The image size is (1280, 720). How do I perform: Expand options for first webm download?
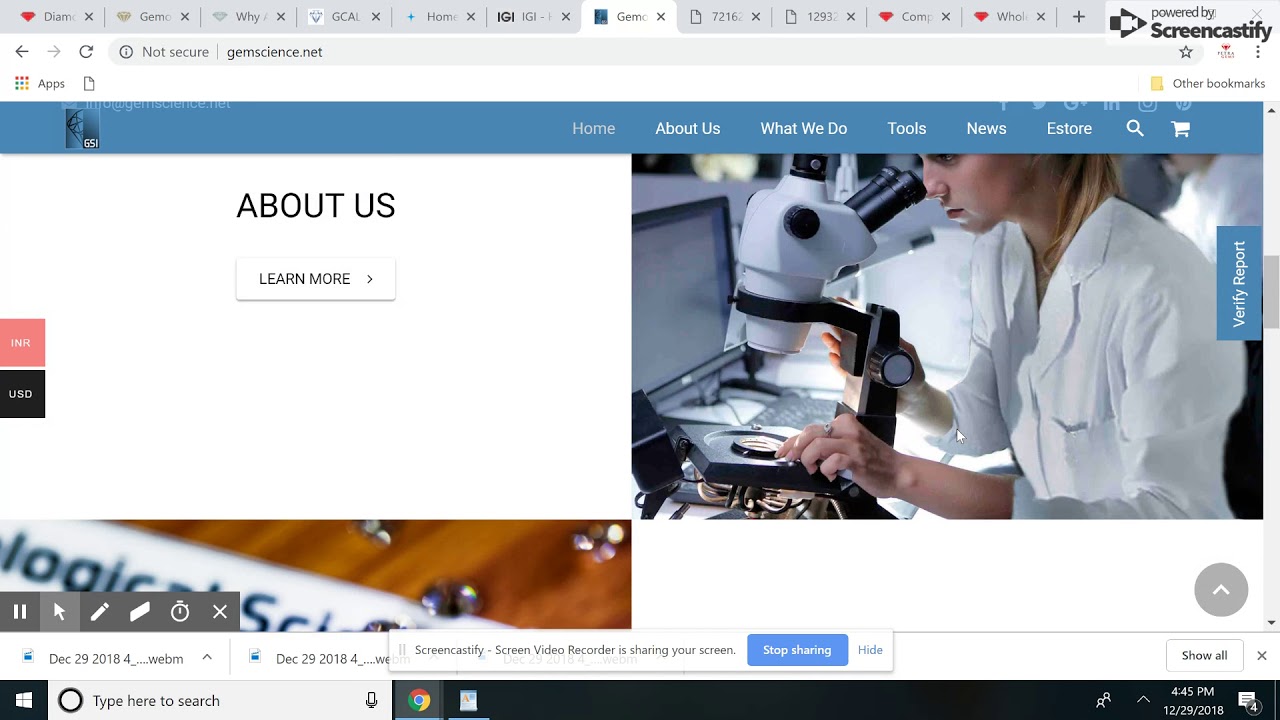(x=207, y=657)
